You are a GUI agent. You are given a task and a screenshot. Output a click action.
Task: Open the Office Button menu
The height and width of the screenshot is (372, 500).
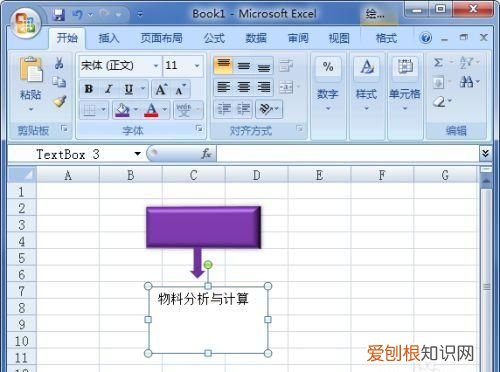click(x=26, y=22)
